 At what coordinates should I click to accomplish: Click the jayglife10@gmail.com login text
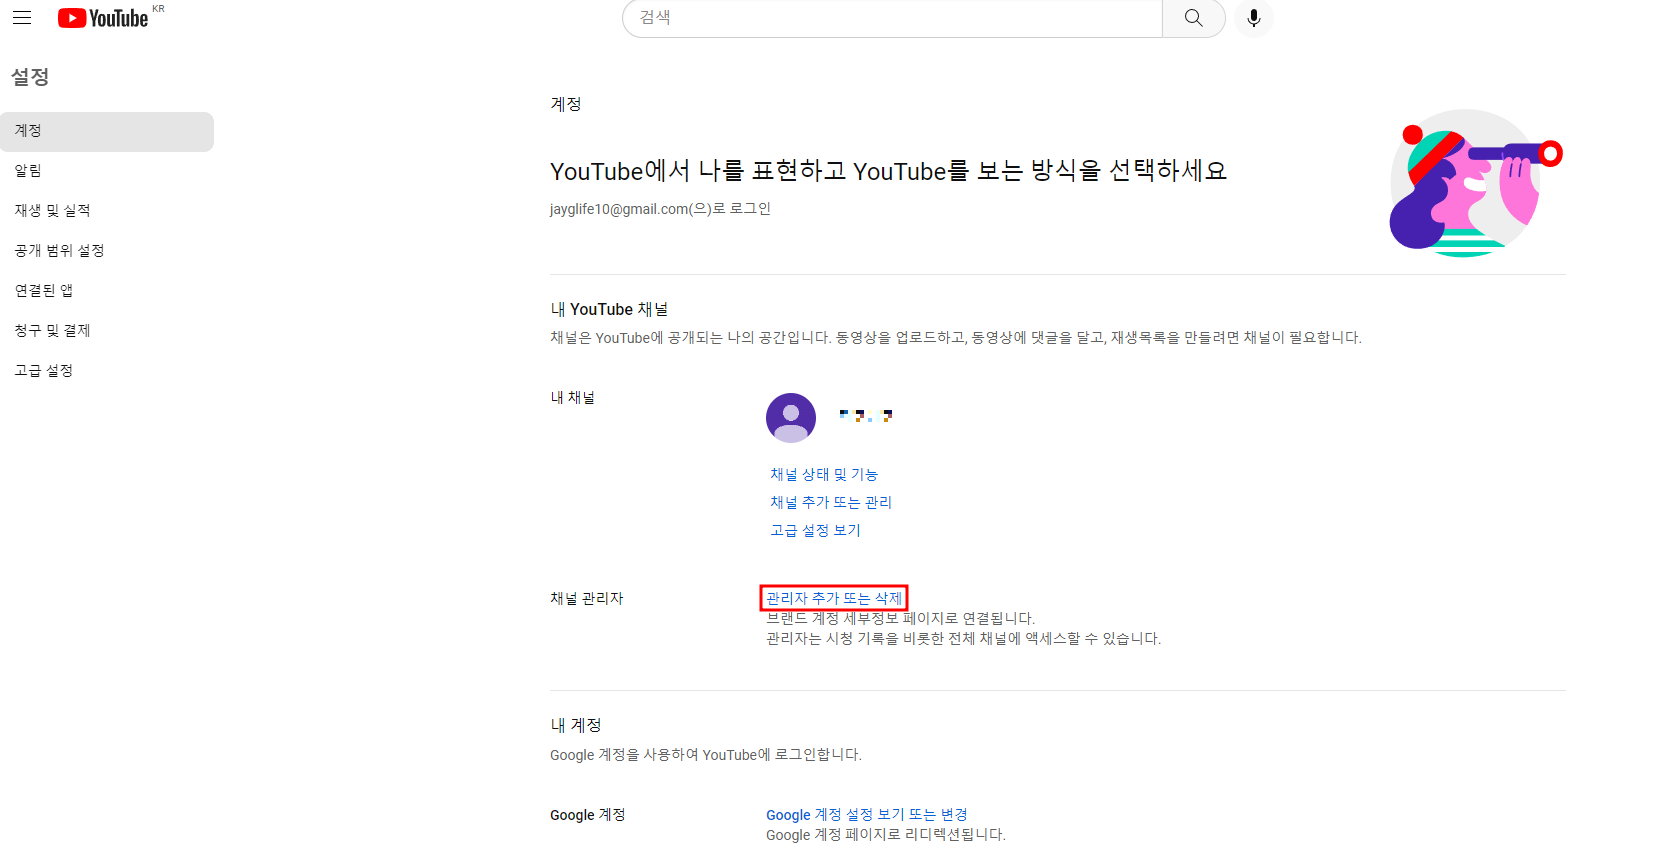pos(660,209)
